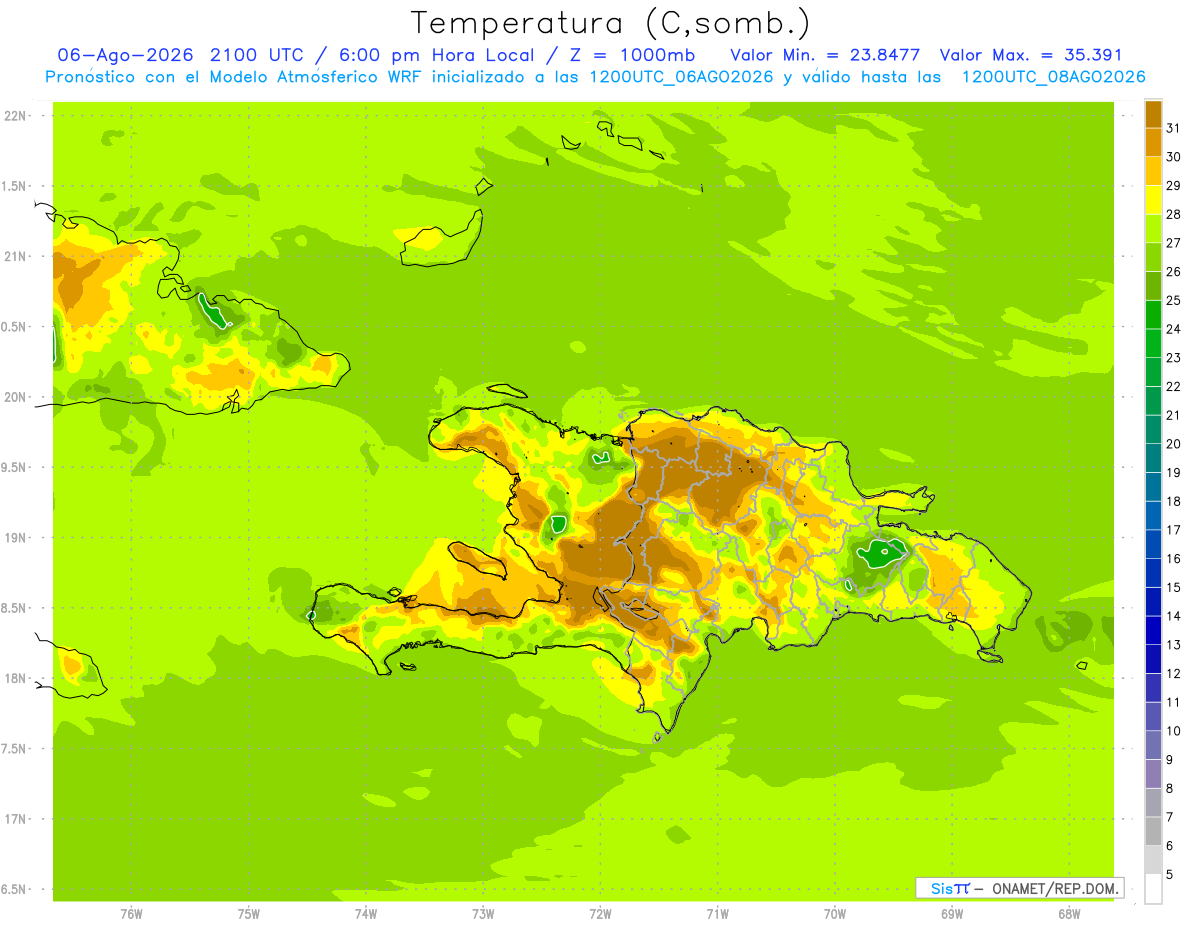Click colorbar value "26"
This screenshot has width=1200, height=927.
point(1173,271)
